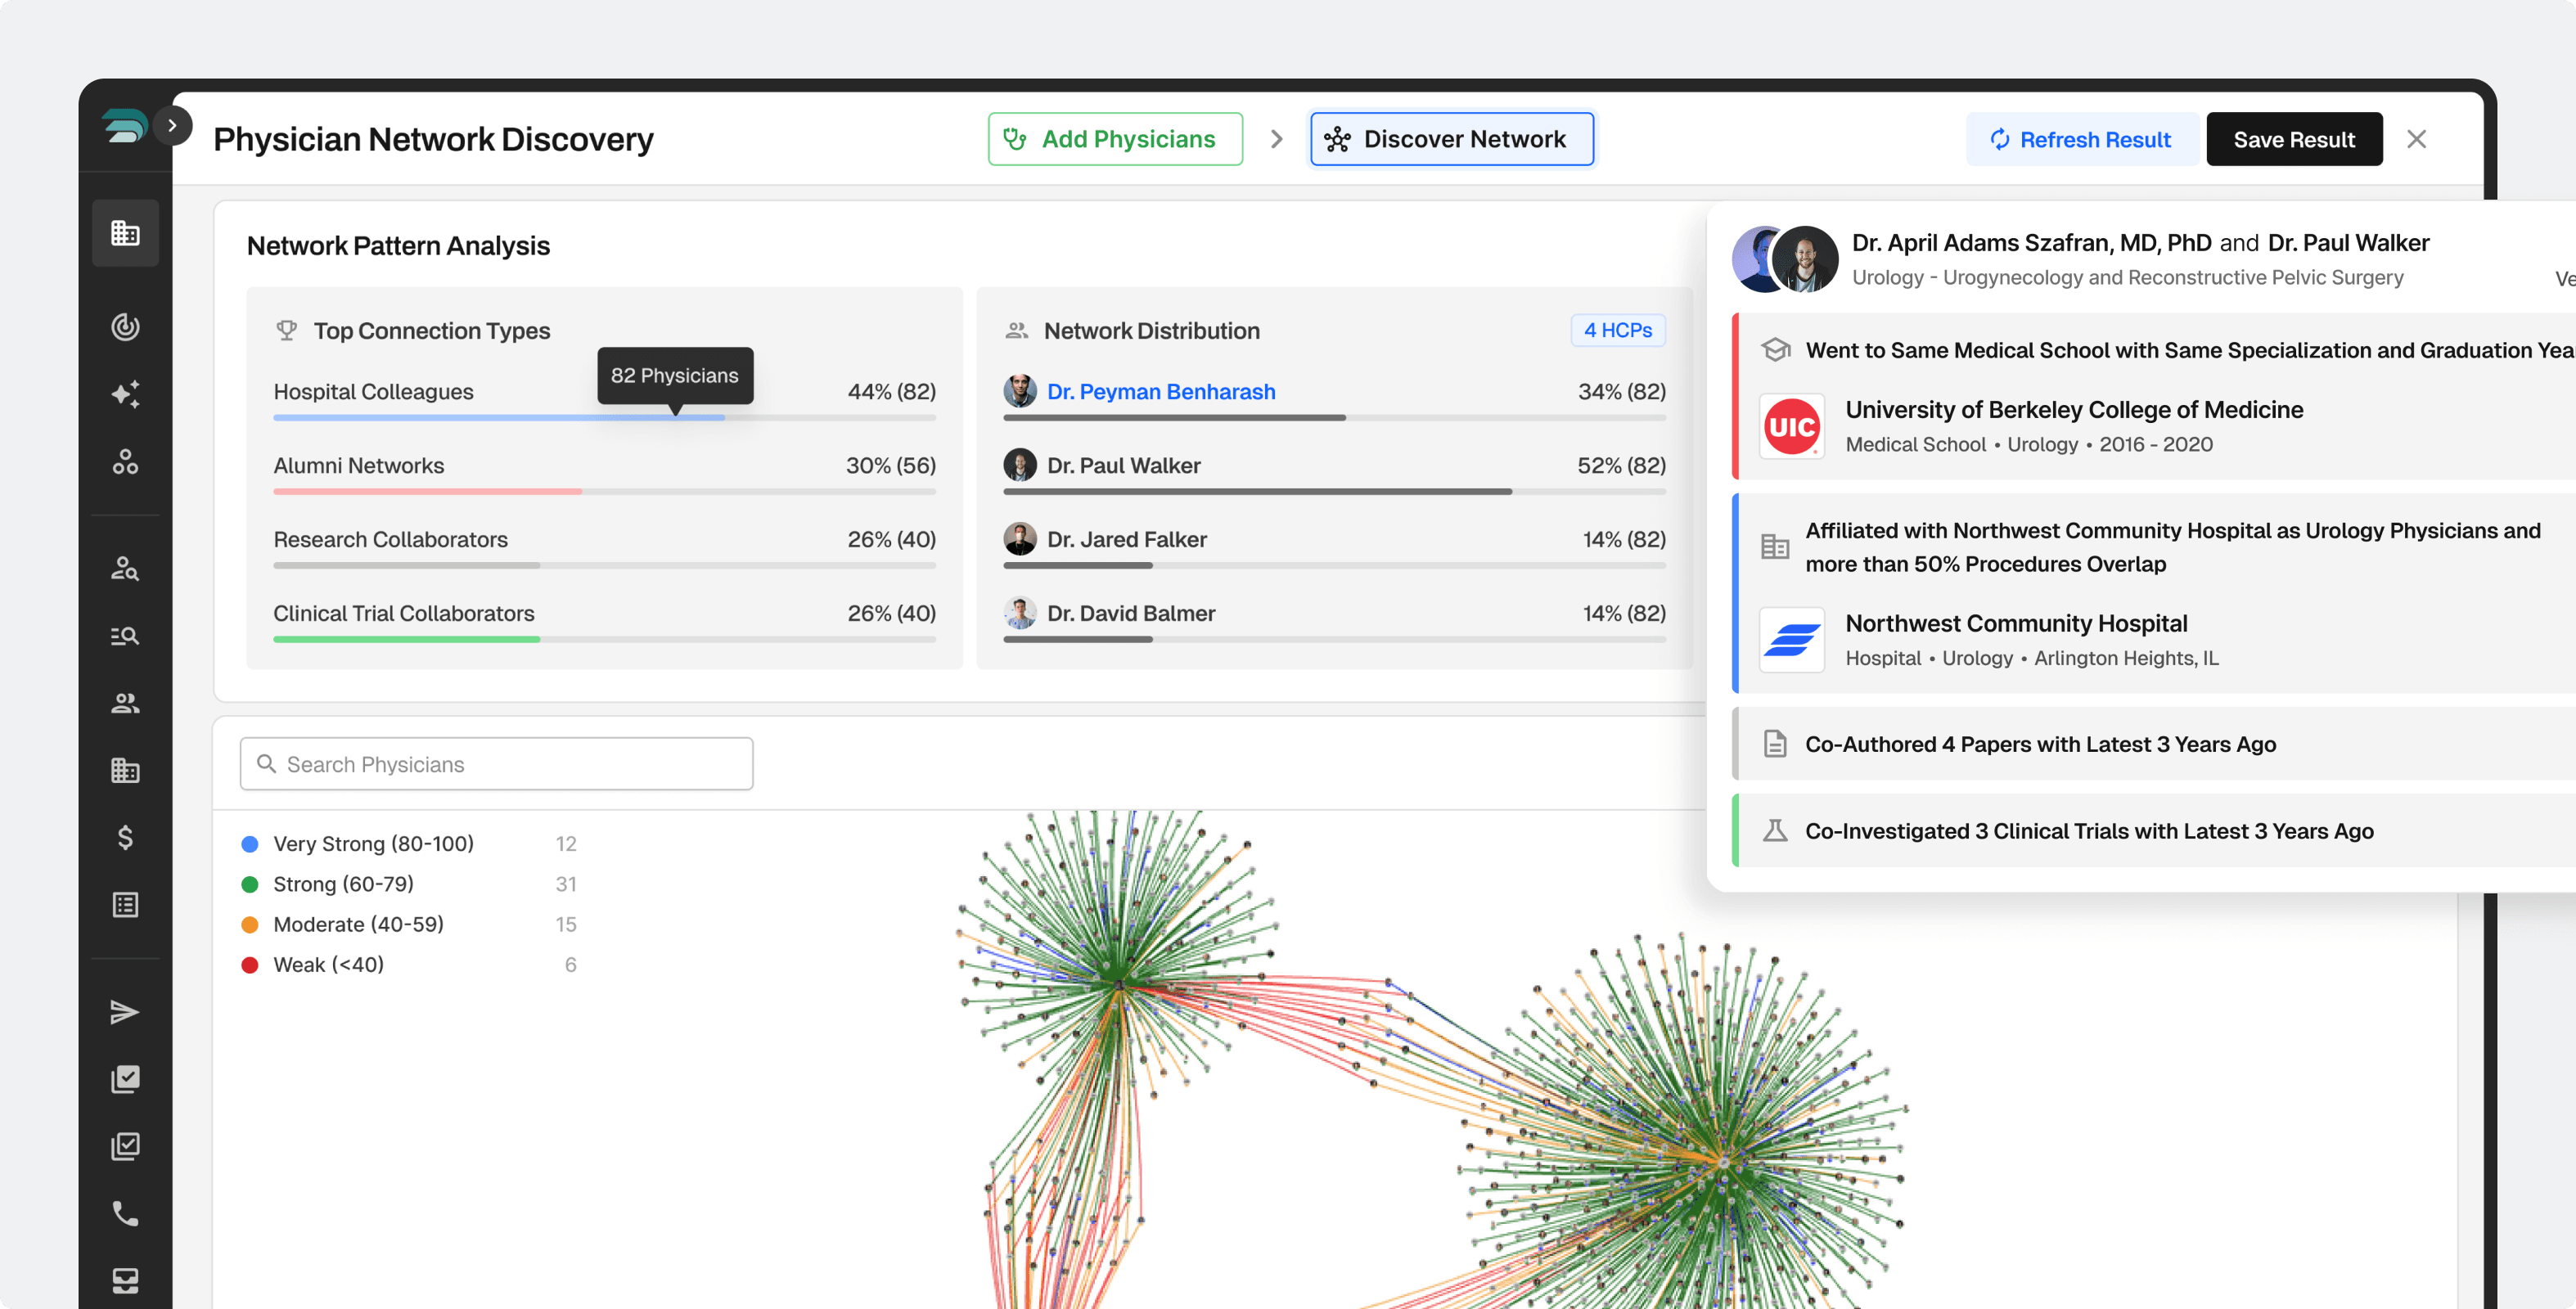Click the graduation cap icon for medical school
Screen dimensions: 2576x1309
tap(1775, 350)
